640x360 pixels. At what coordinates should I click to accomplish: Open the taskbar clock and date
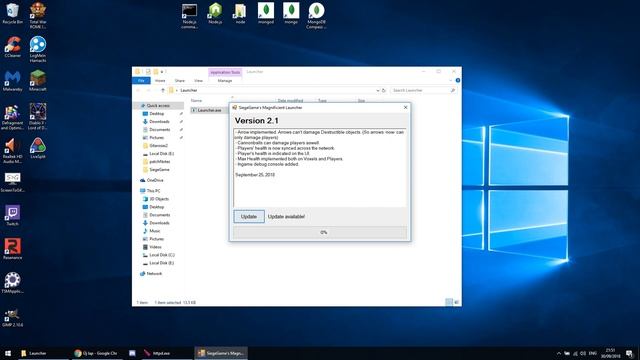pyautogui.click(x=610, y=353)
